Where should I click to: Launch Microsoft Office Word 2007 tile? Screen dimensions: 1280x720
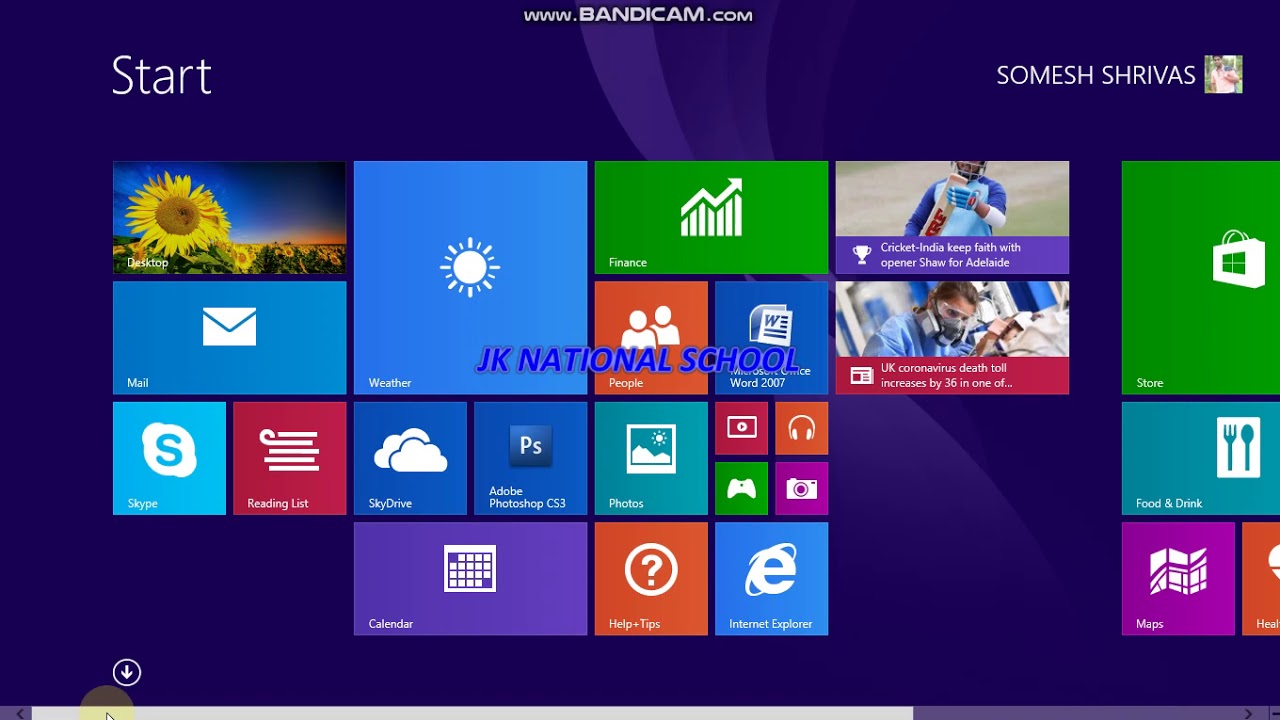772,338
